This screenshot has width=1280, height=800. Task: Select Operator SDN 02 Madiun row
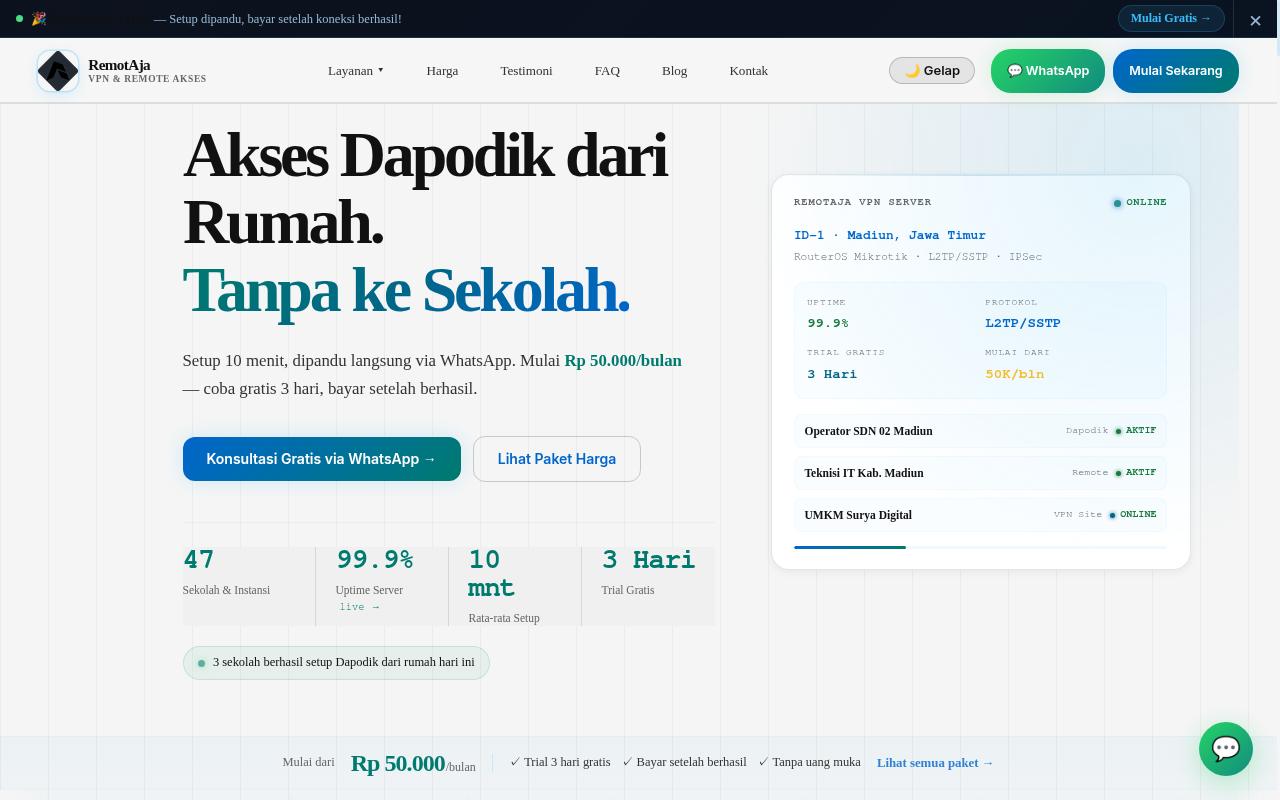pyautogui.click(x=980, y=431)
